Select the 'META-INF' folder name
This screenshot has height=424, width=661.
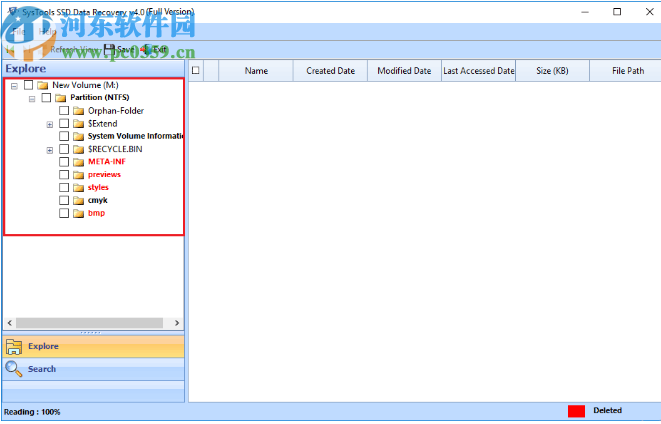pyautogui.click(x=107, y=162)
